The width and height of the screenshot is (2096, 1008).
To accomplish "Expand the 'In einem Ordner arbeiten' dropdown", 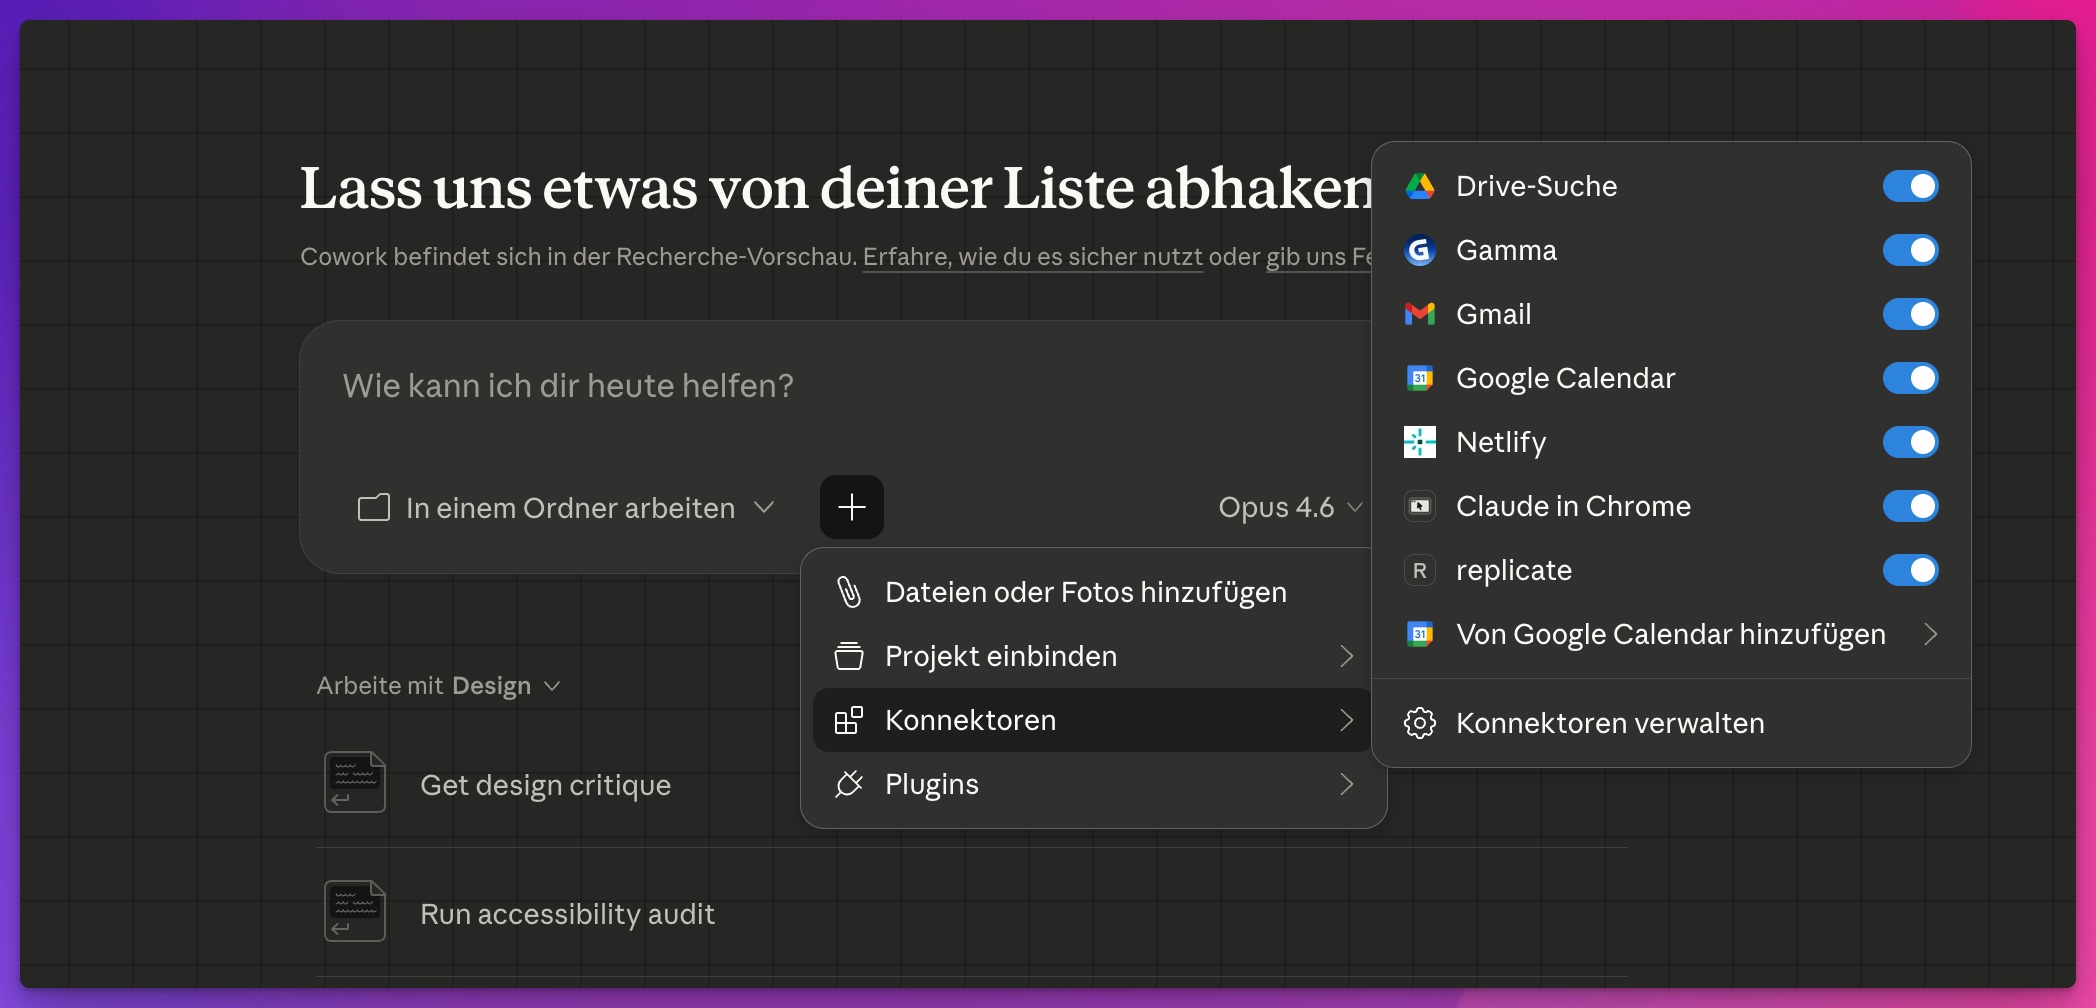I will 567,508.
